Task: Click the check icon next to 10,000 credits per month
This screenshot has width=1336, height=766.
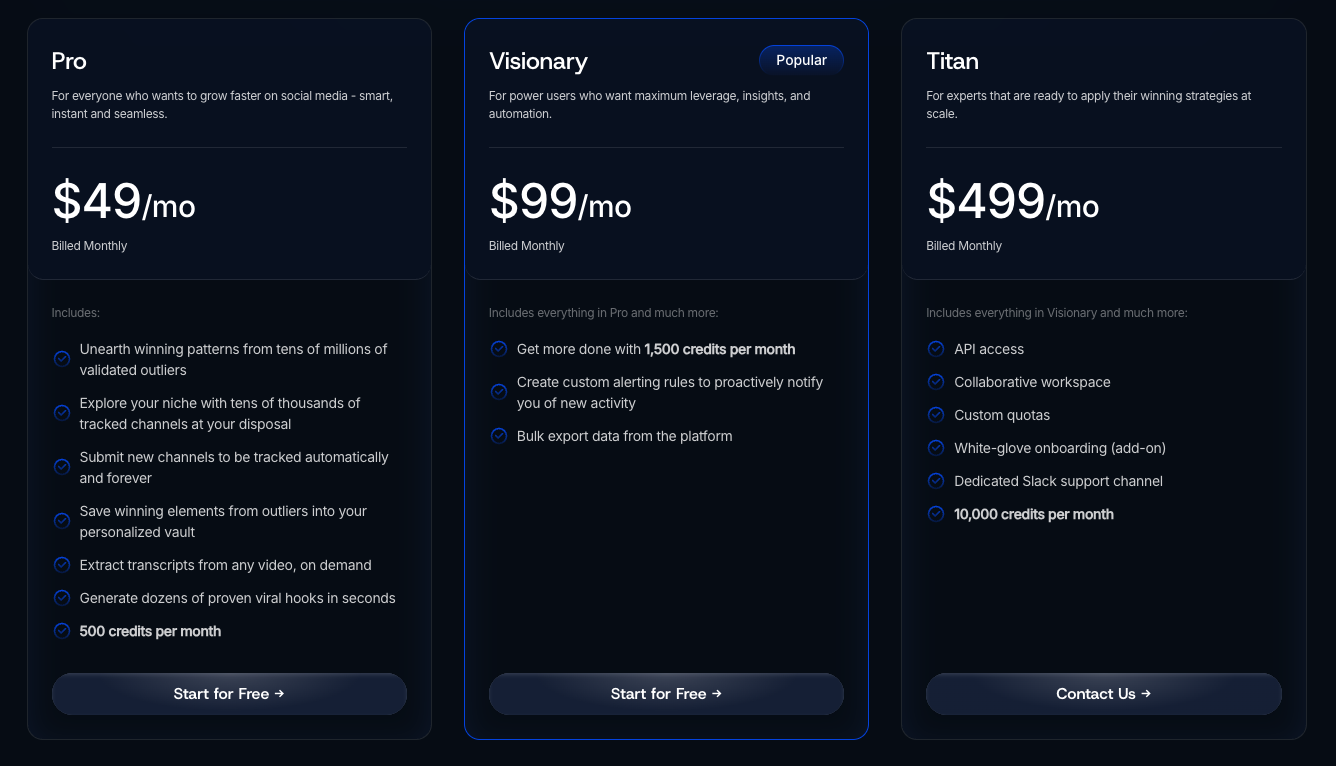Action: click(936, 514)
